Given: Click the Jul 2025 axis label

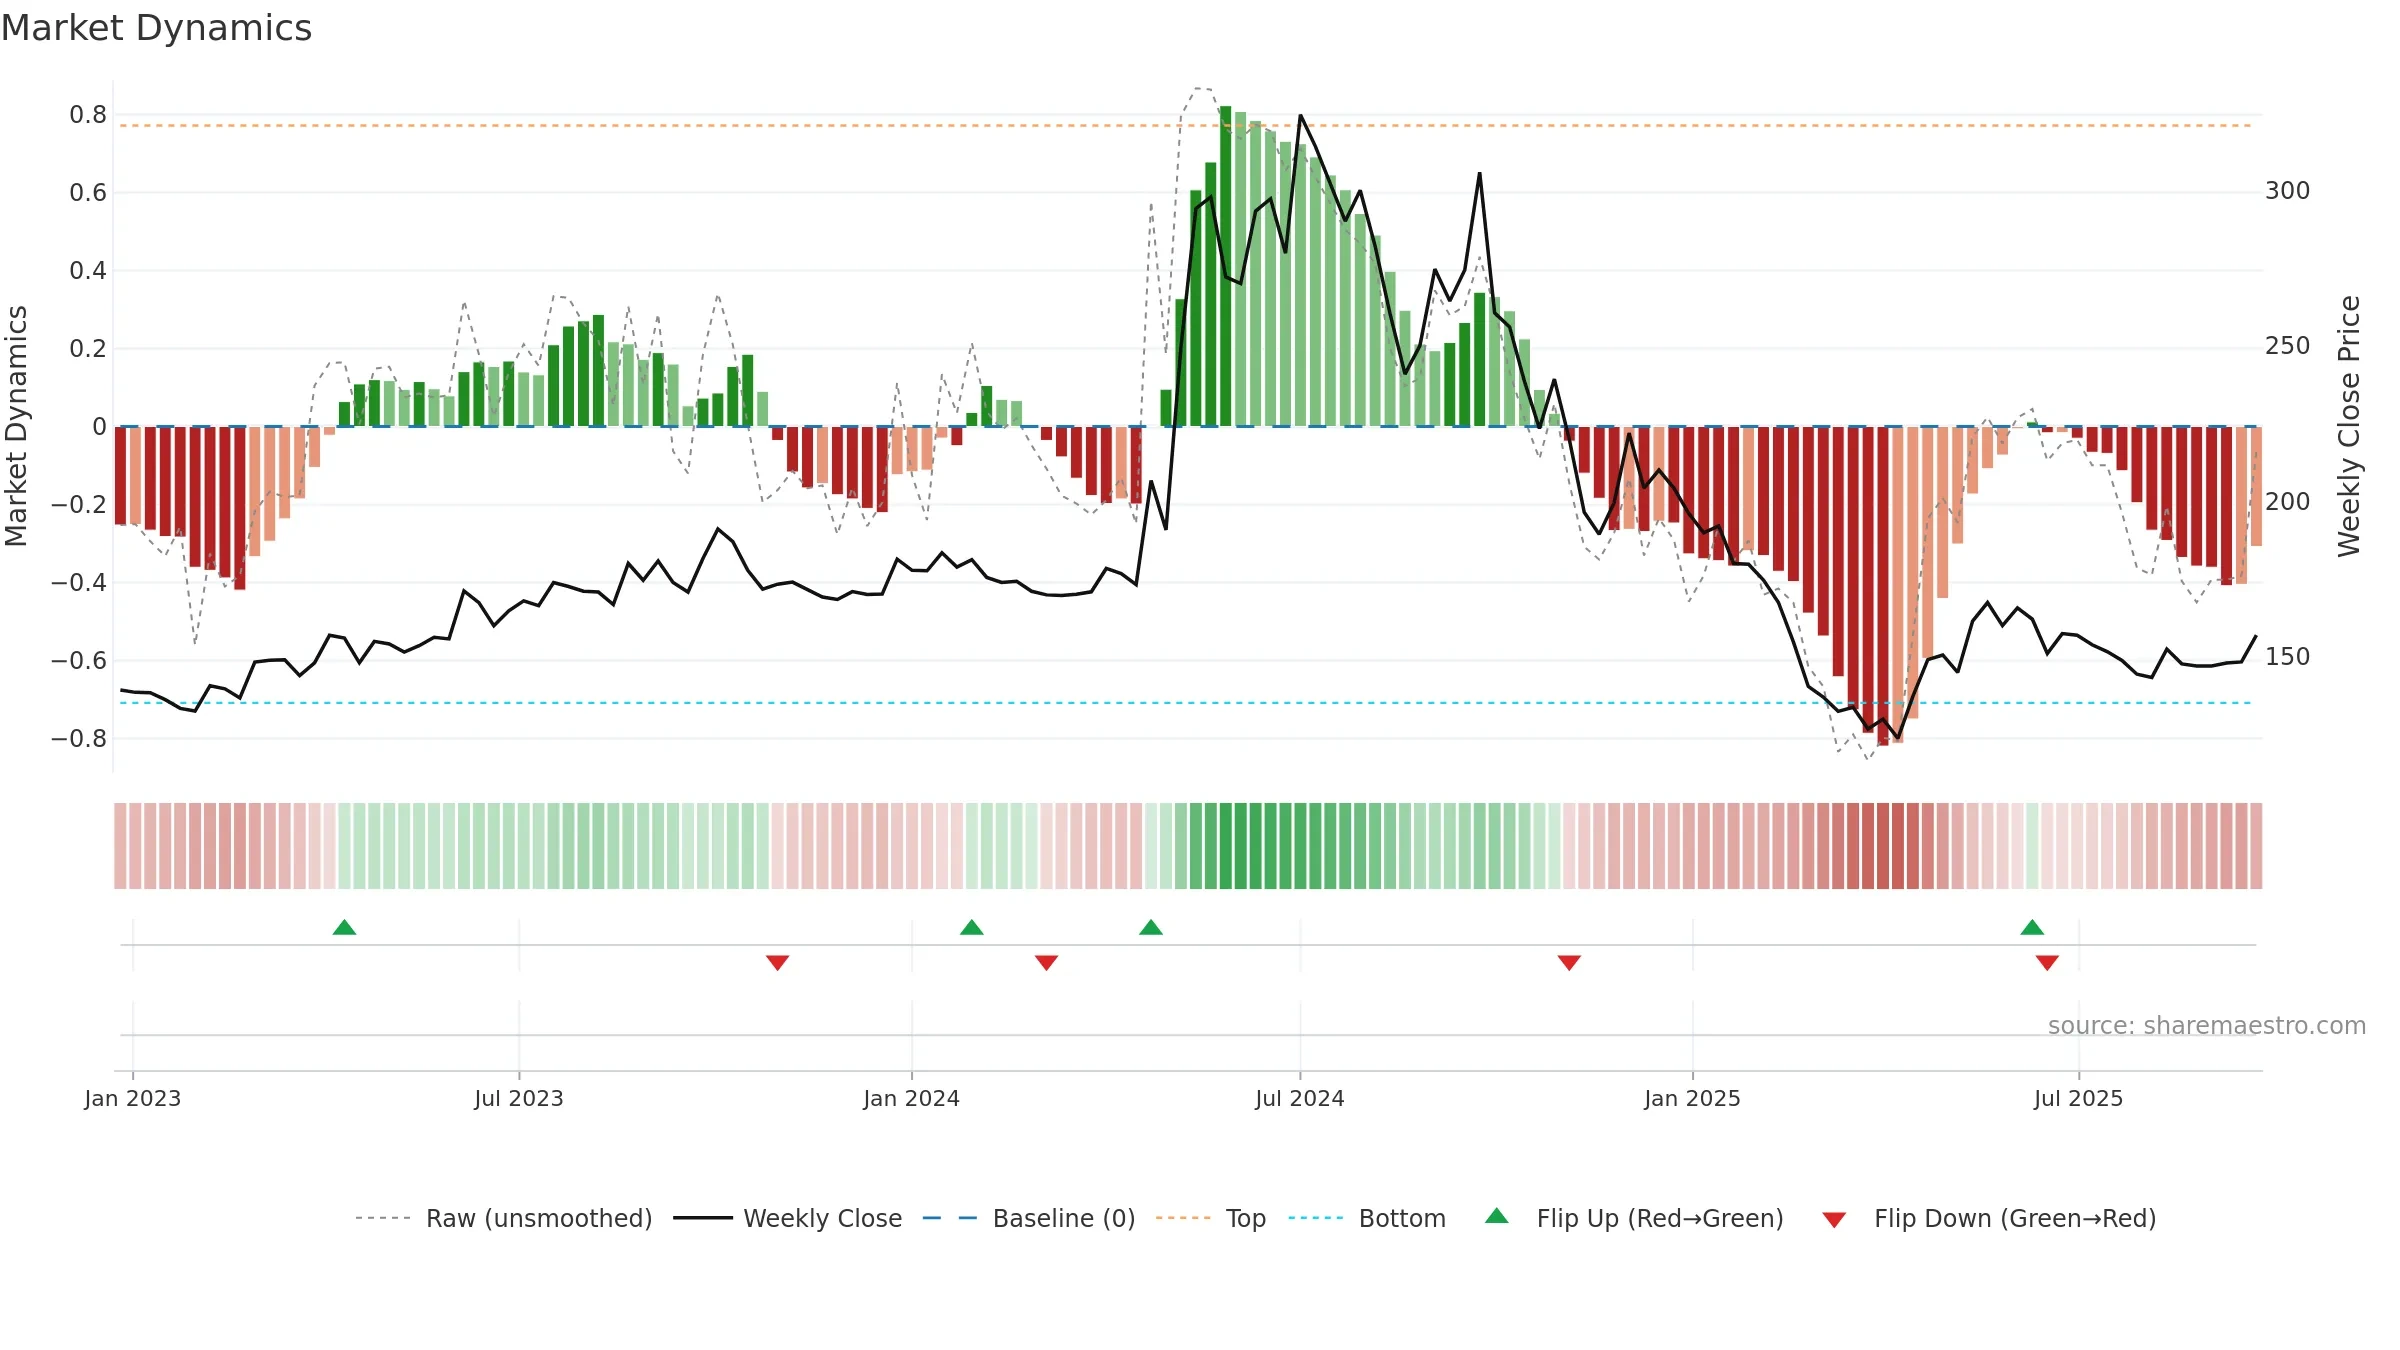Looking at the screenshot, I should click(x=2078, y=1098).
